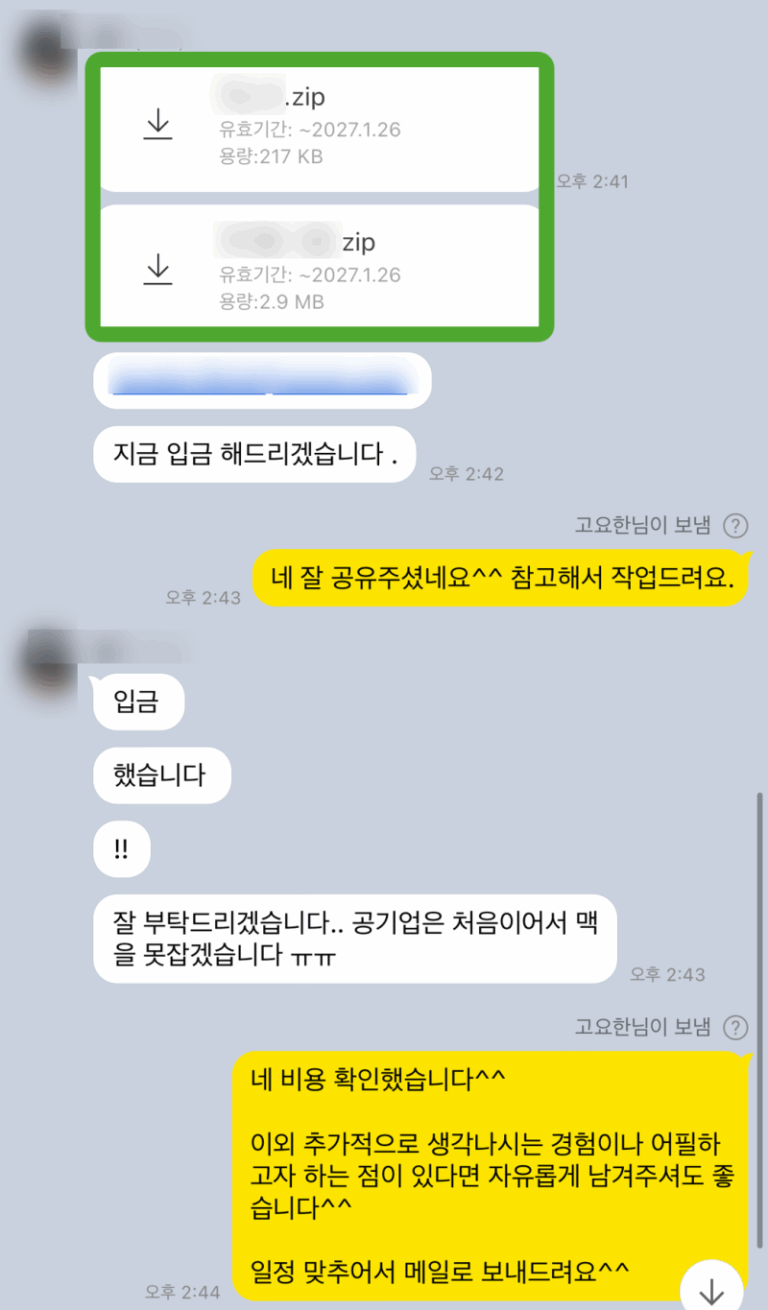The image size is (768, 1310).
Task: Open the blurred blue link message
Action: (262, 381)
